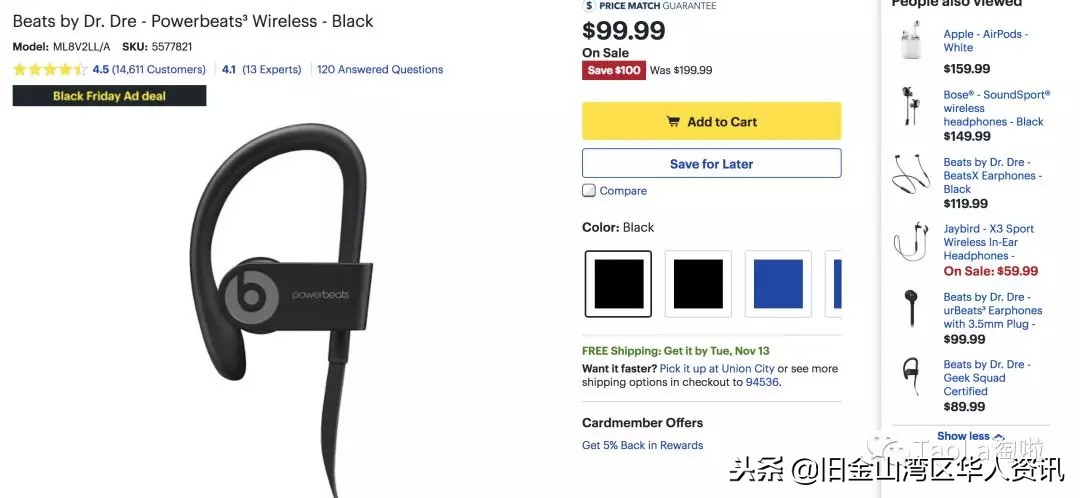This screenshot has width=1080, height=498.
Task: Open the Jaybird X3 Sport thumbnail
Action: tap(911, 242)
